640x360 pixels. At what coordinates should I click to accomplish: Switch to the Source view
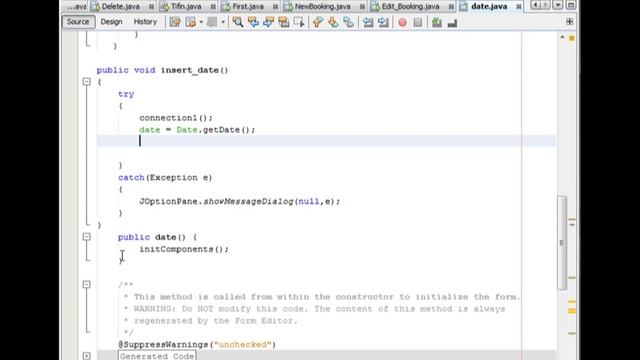click(78, 22)
